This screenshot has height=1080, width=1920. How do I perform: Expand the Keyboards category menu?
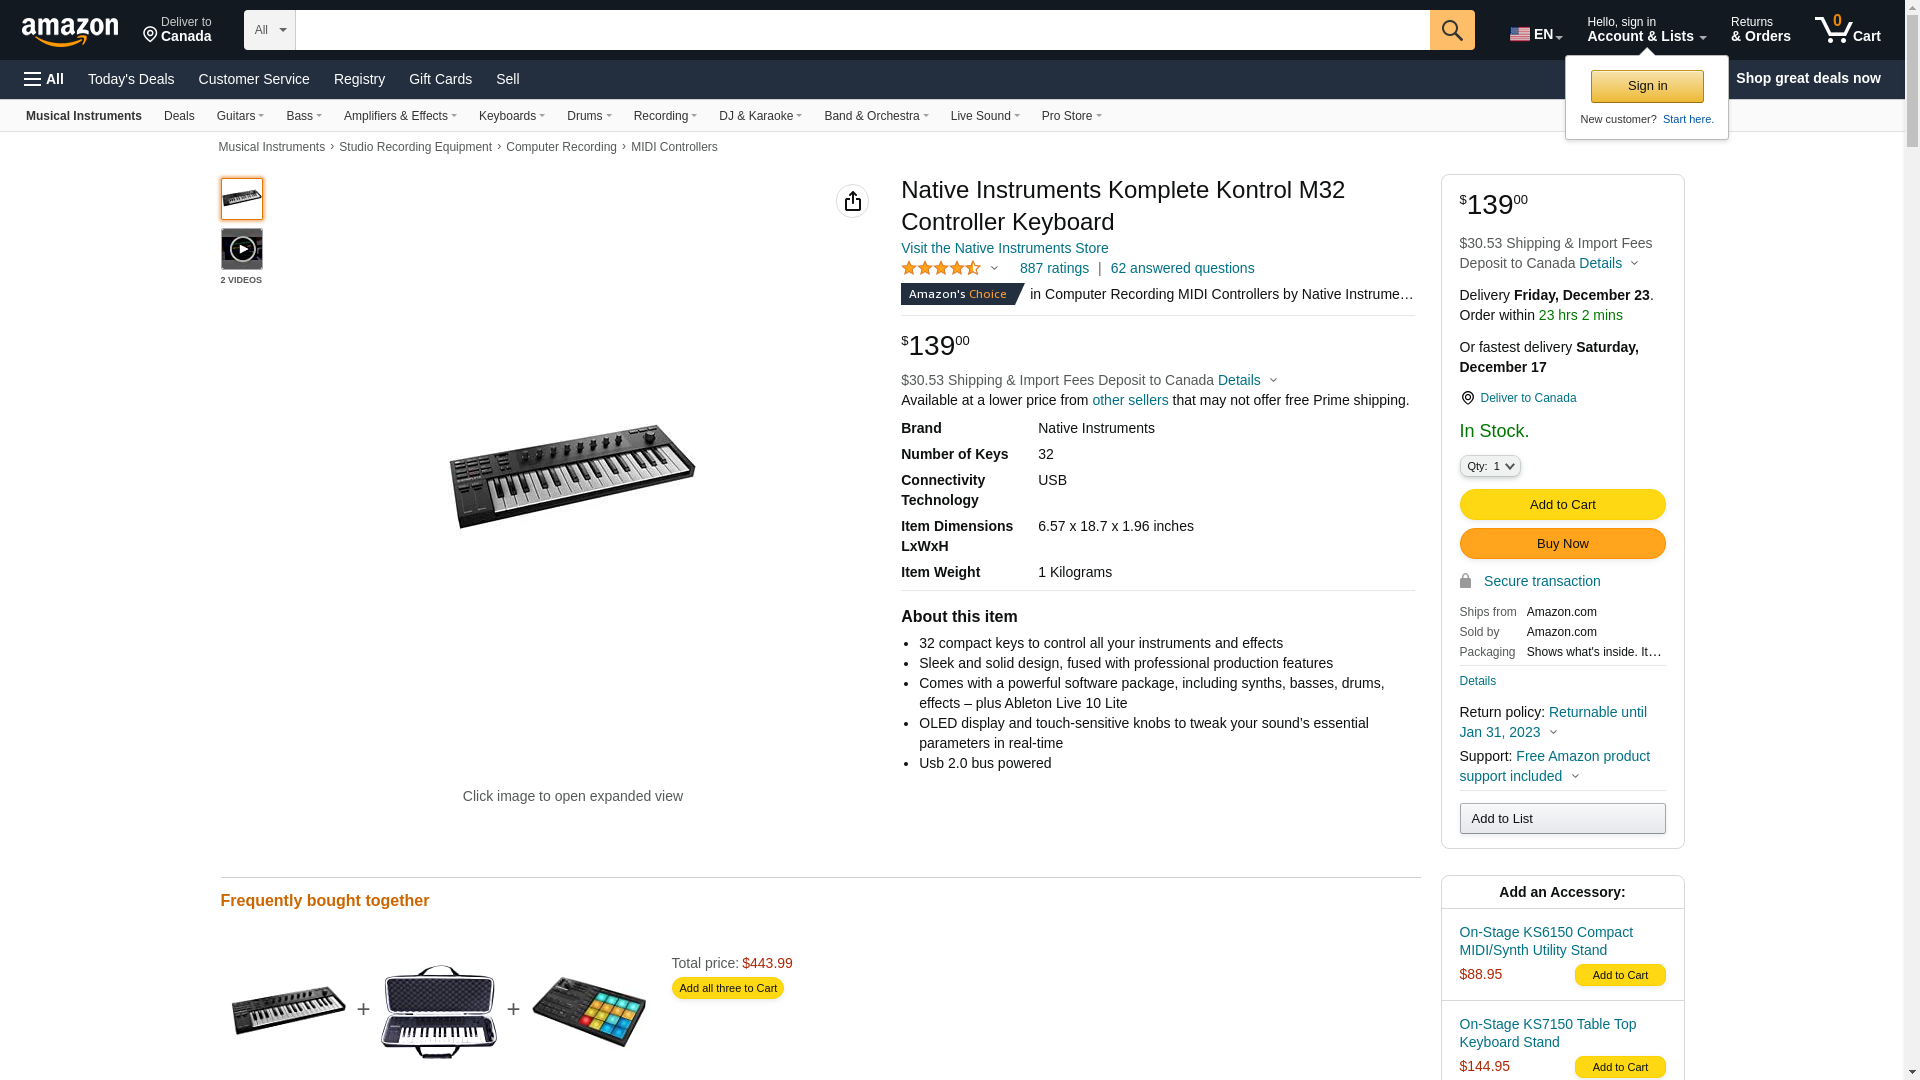point(511,116)
